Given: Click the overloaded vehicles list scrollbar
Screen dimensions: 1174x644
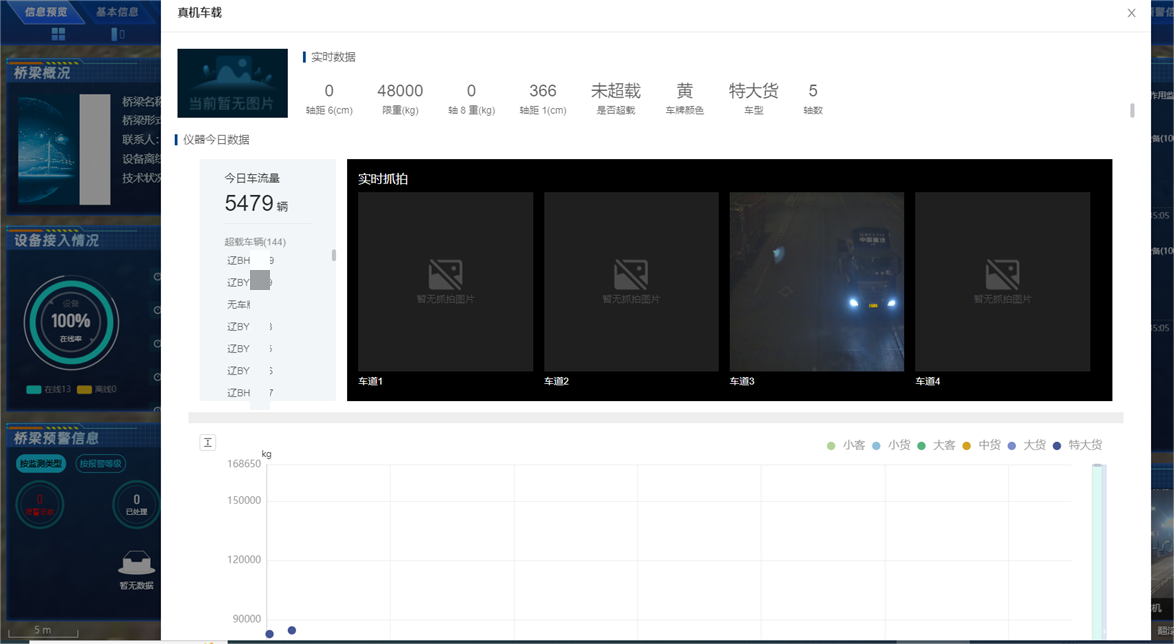Looking at the screenshot, I should [333, 256].
